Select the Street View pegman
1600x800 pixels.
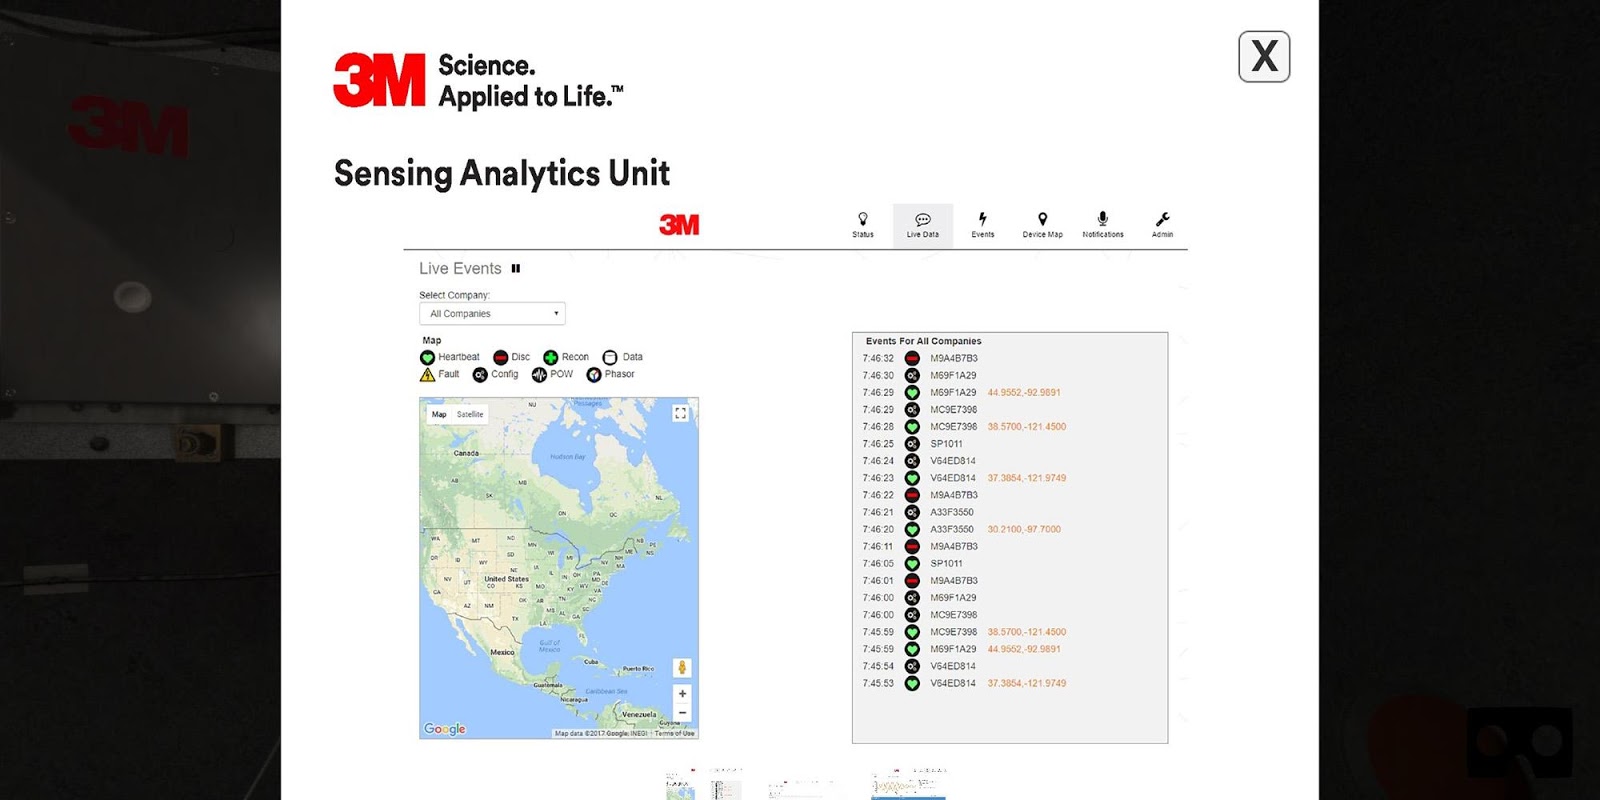pos(682,668)
